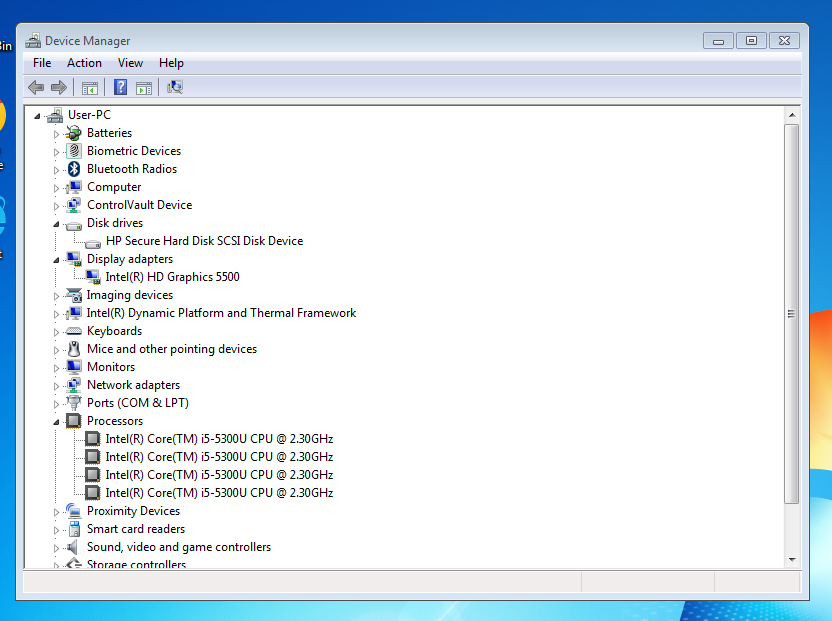
Task: Click the Show/Hide Action Pane toolbar icon
Action: pyautogui.click(x=144, y=88)
